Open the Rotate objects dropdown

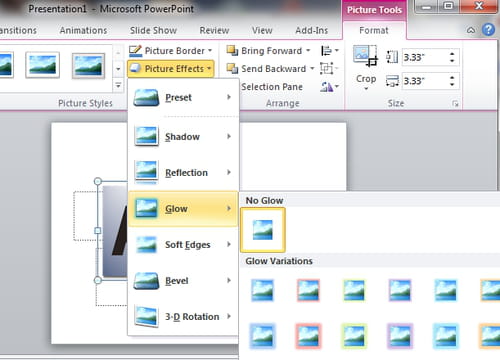[329, 87]
